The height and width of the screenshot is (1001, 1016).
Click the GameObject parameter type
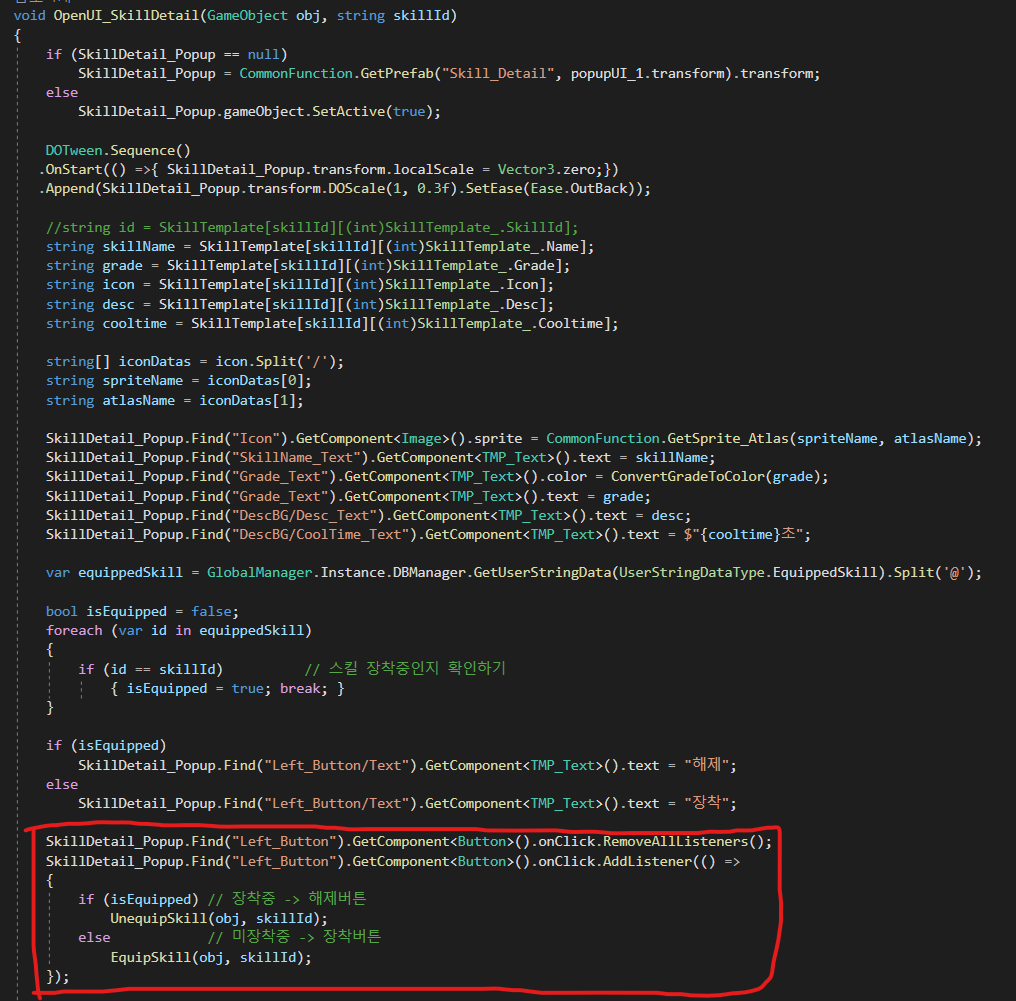coord(247,16)
